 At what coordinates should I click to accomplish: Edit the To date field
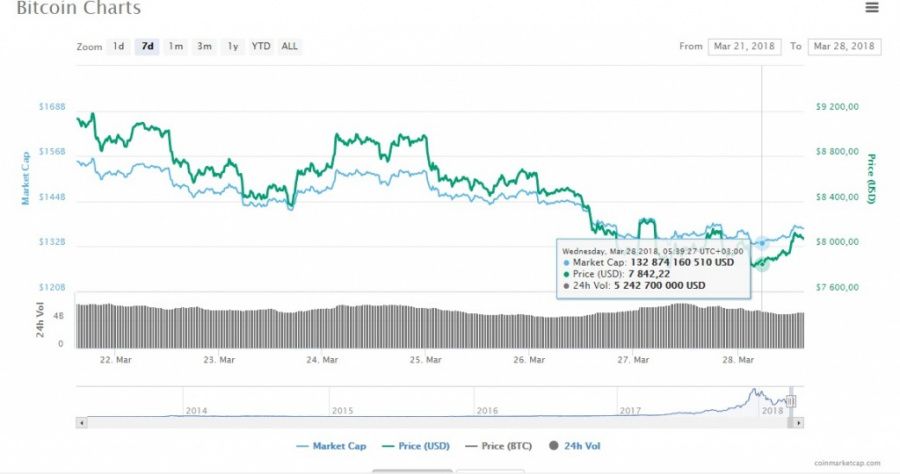click(x=844, y=46)
